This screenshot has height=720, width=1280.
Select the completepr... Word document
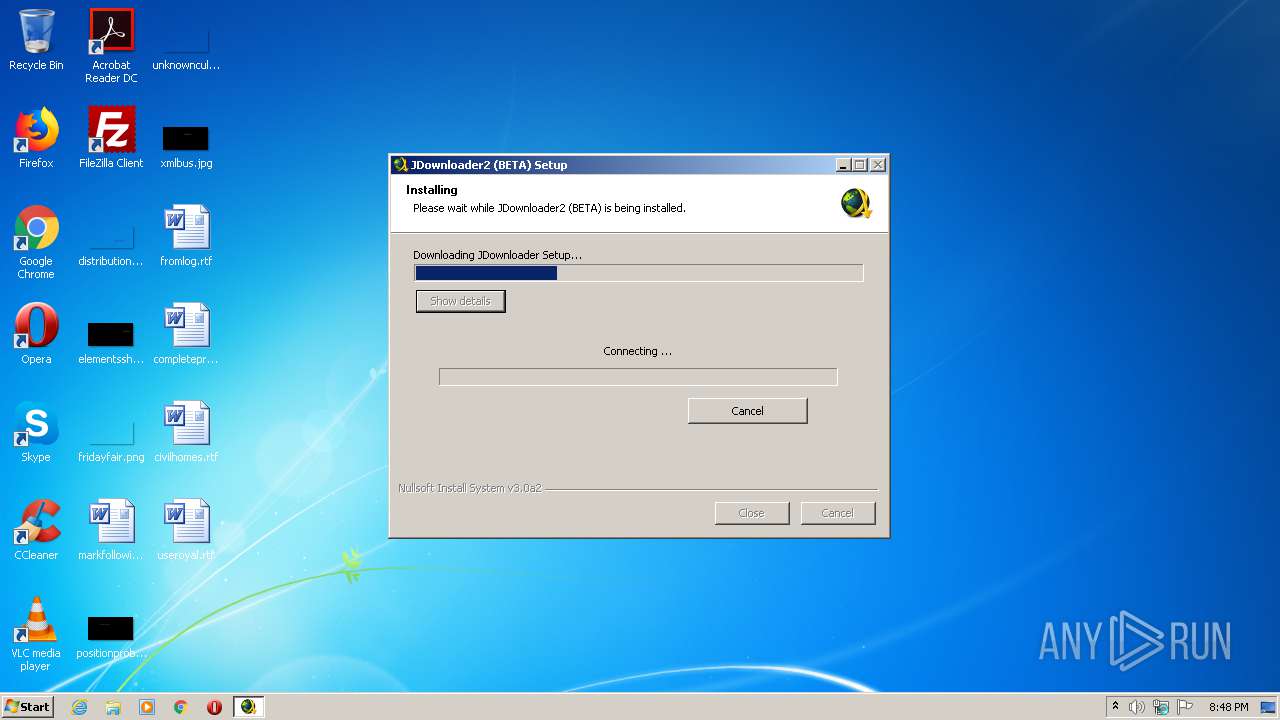pyautogui.click(x=186, y=334)
